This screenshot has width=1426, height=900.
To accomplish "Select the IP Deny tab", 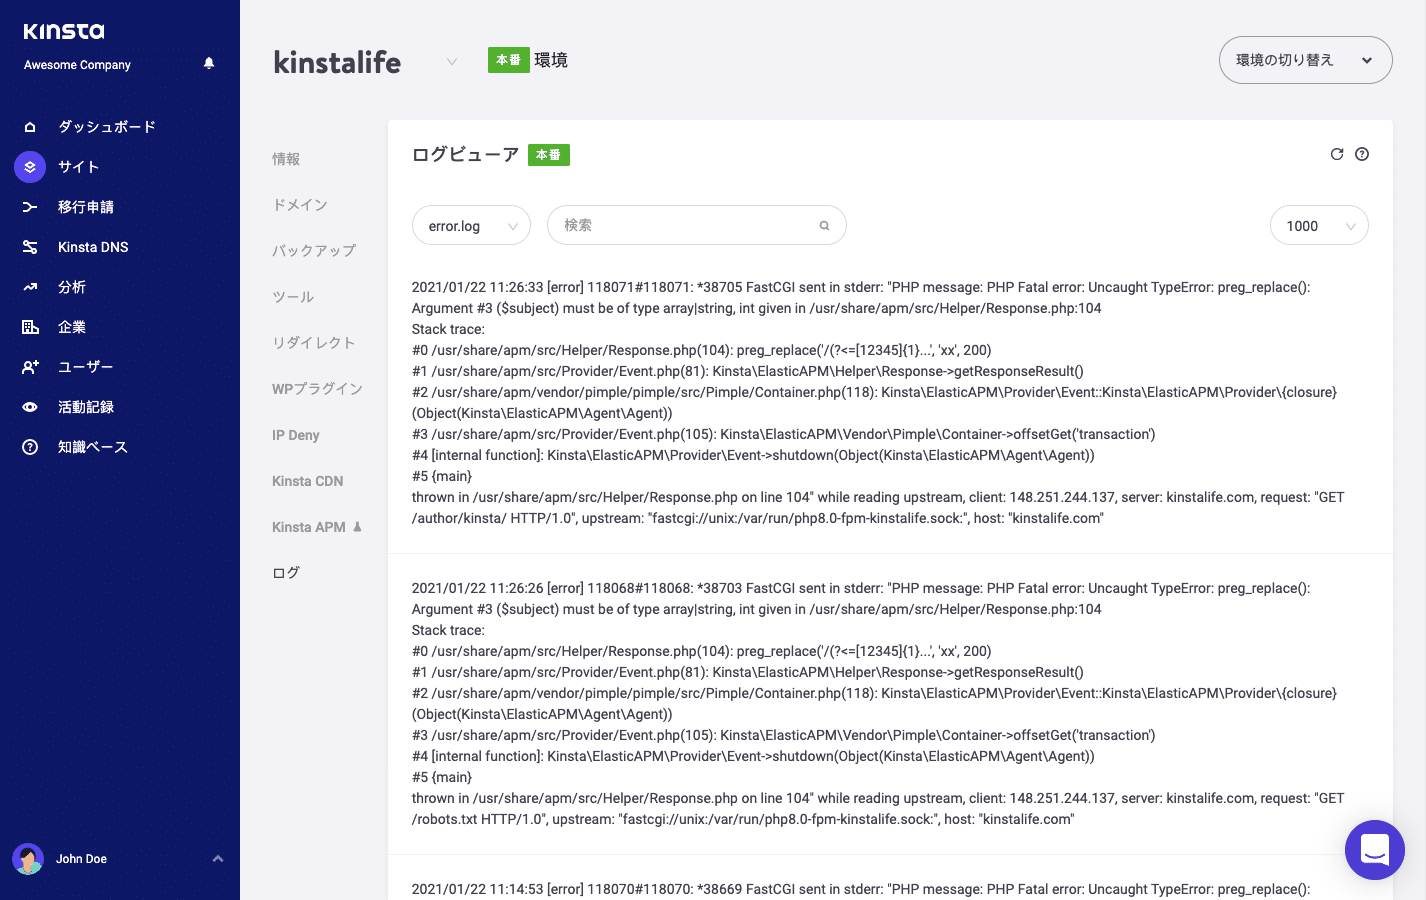I will [x=296, y=435].
